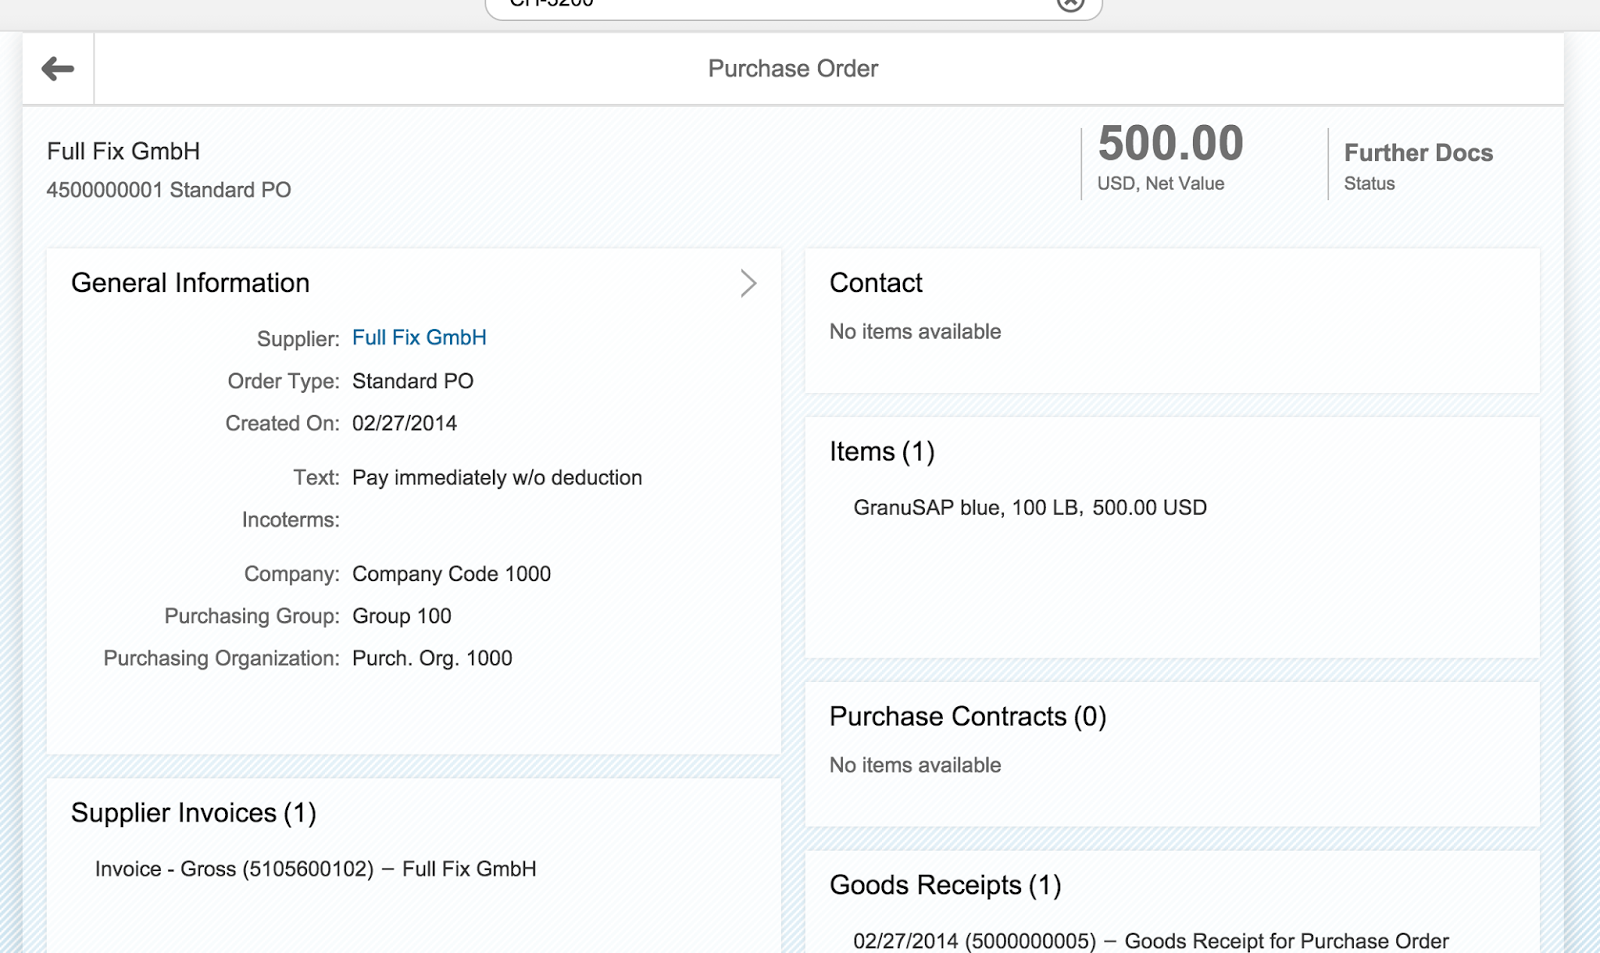Click the 4500000001 Standard PO subtitle
This screenshot has height=953, width=1600.
click(168, 190)
